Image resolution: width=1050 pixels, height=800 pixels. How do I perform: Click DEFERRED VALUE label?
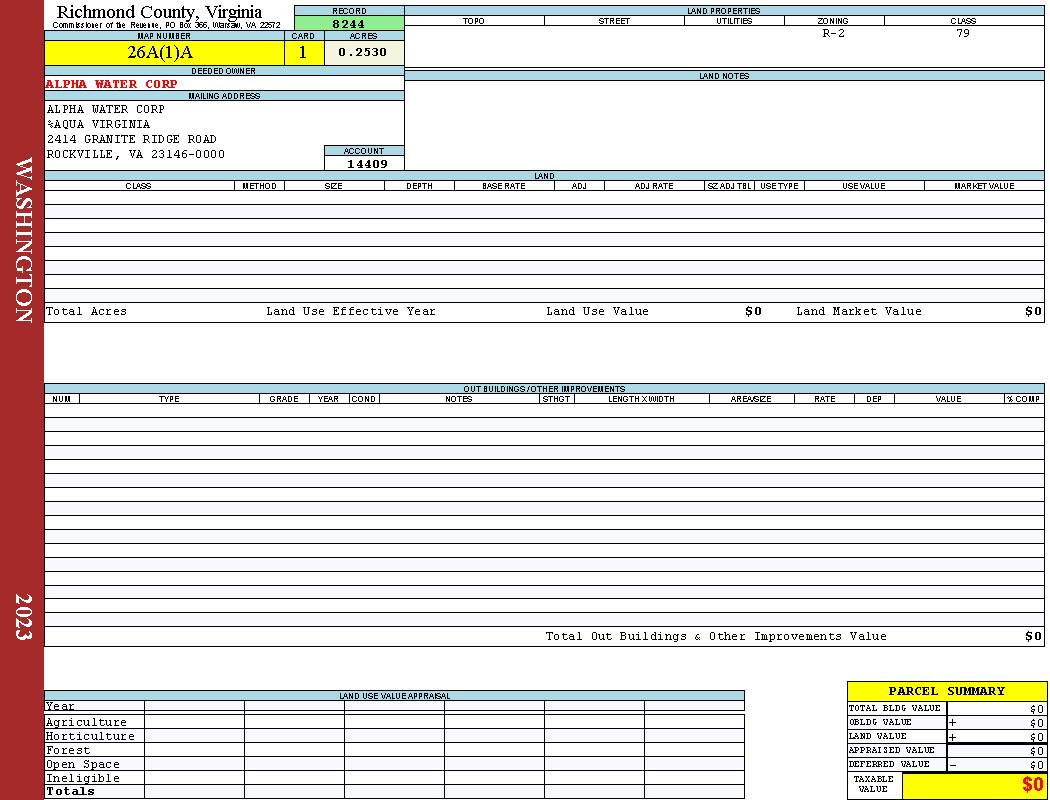click(x=889, y=765)
